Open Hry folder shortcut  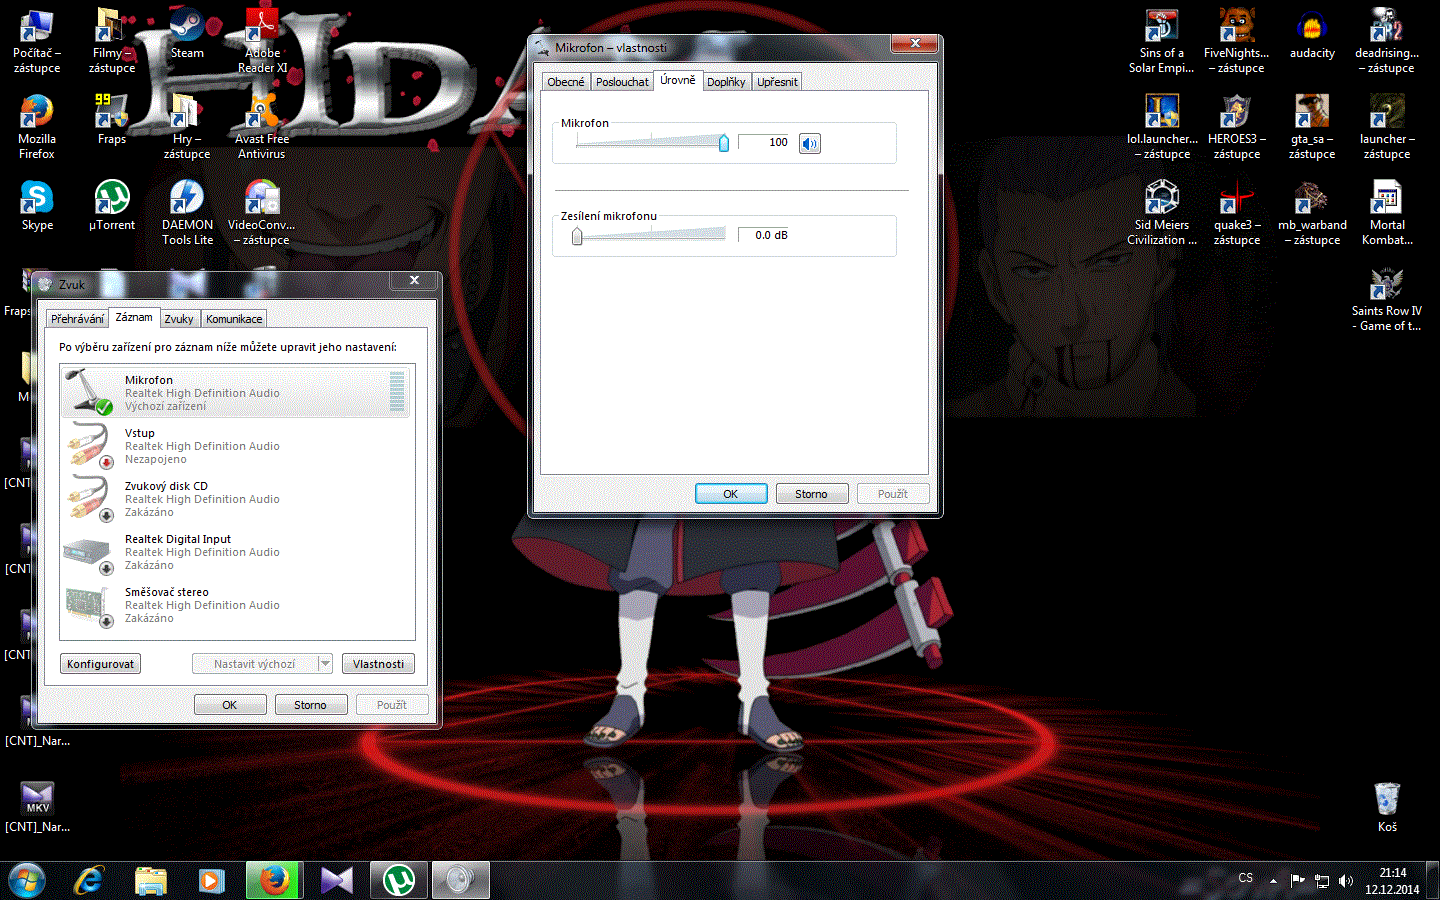187,127
